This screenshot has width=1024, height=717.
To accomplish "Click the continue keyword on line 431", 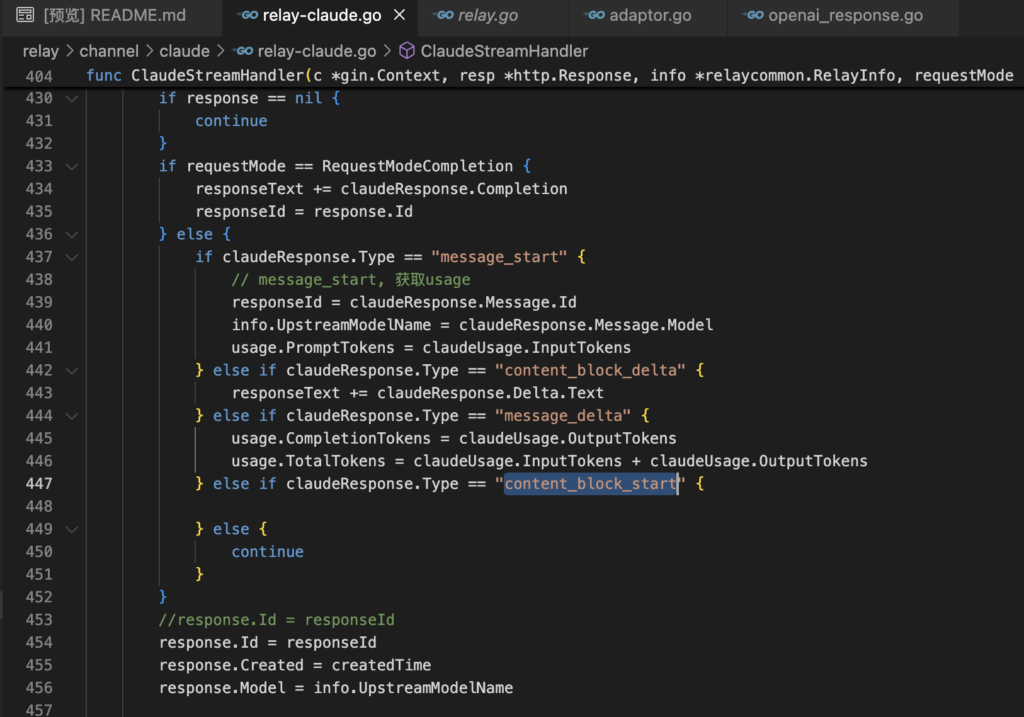I will [x=231, y=121].
